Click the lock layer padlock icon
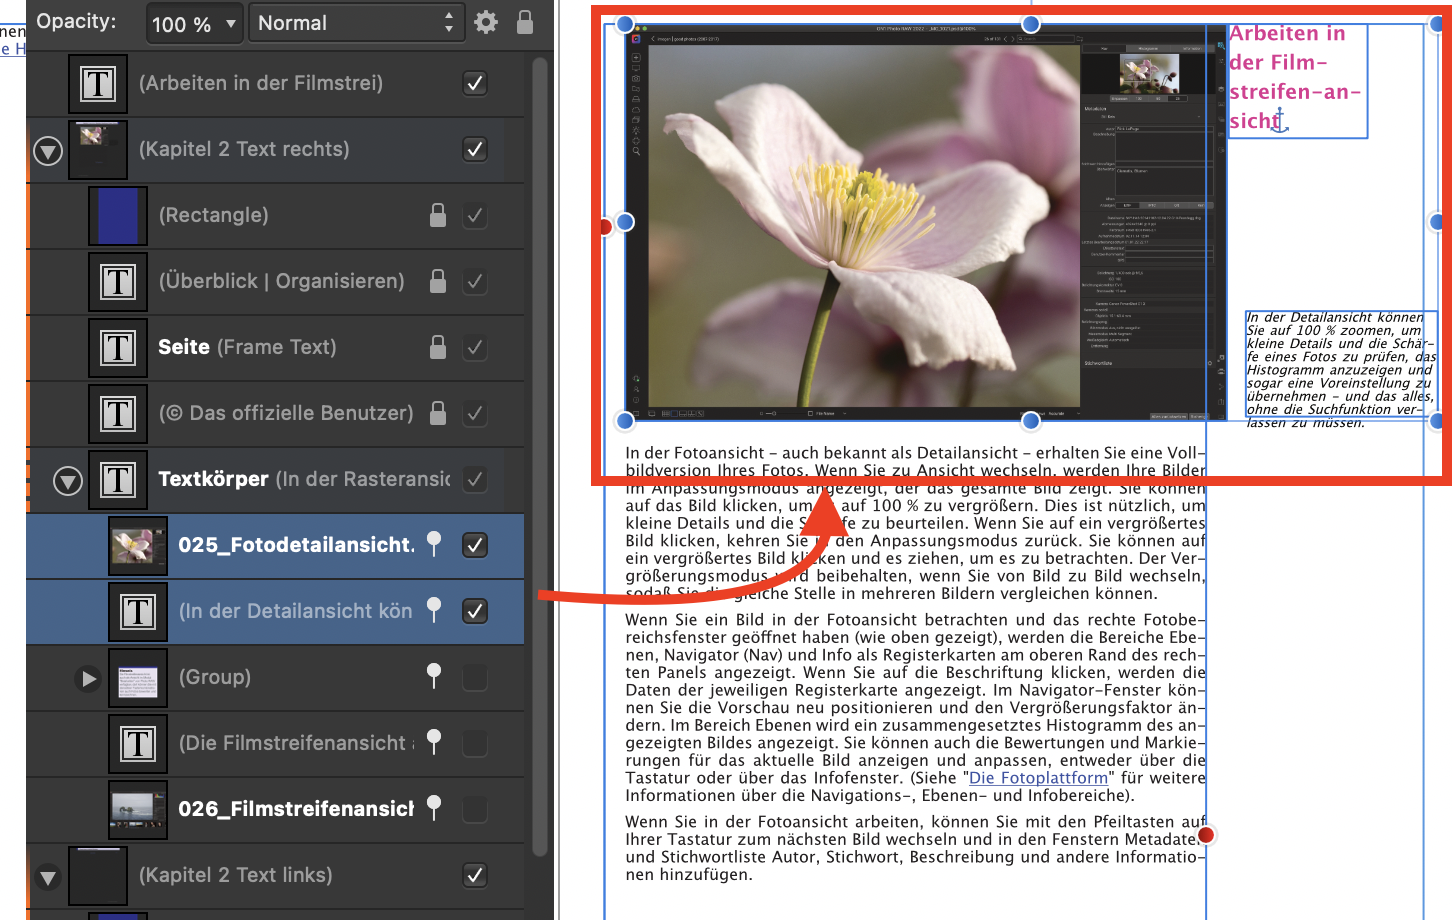 (x=525, y=22)
